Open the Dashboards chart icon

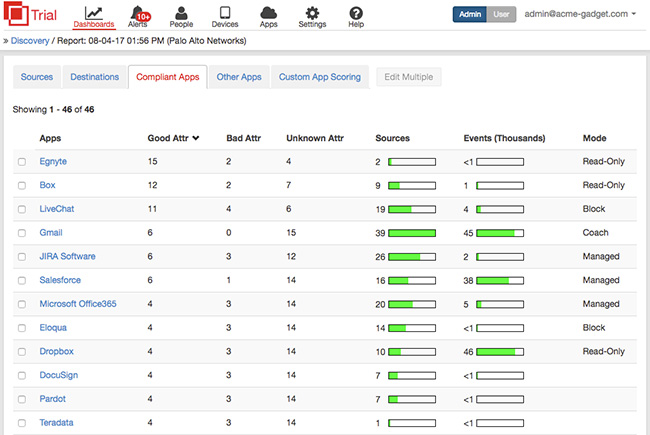(93, 12)
